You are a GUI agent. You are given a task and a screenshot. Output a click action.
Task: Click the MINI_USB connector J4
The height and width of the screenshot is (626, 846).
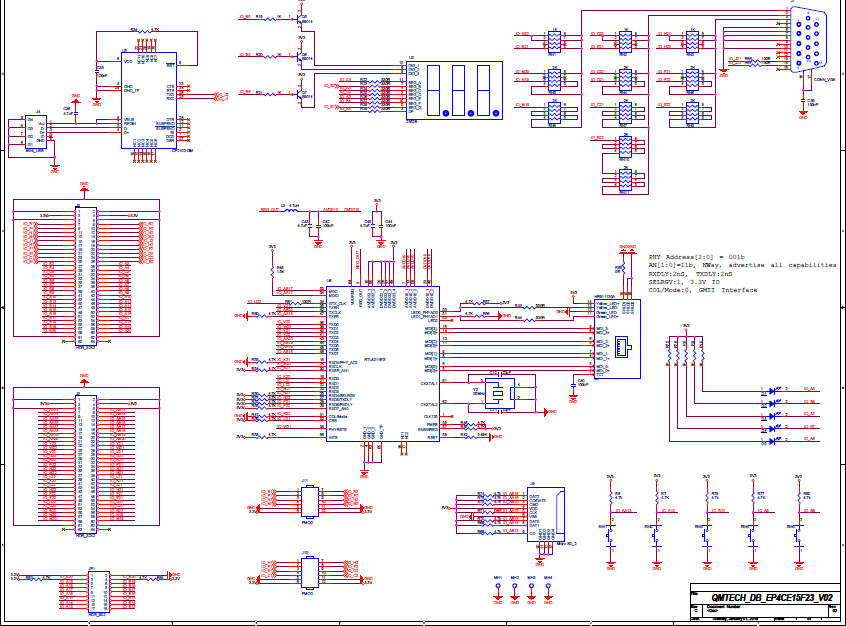click(x=36, y=132)
